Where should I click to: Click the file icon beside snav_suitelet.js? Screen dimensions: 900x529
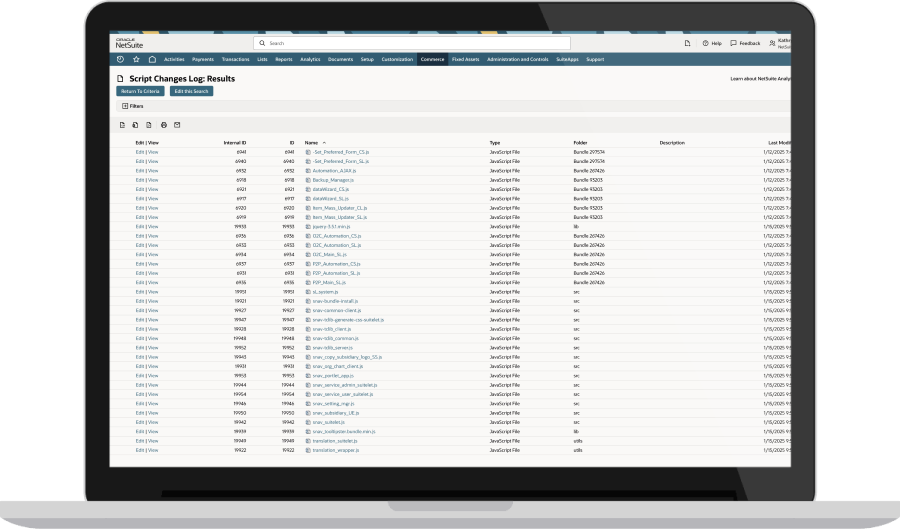(308, 422)
